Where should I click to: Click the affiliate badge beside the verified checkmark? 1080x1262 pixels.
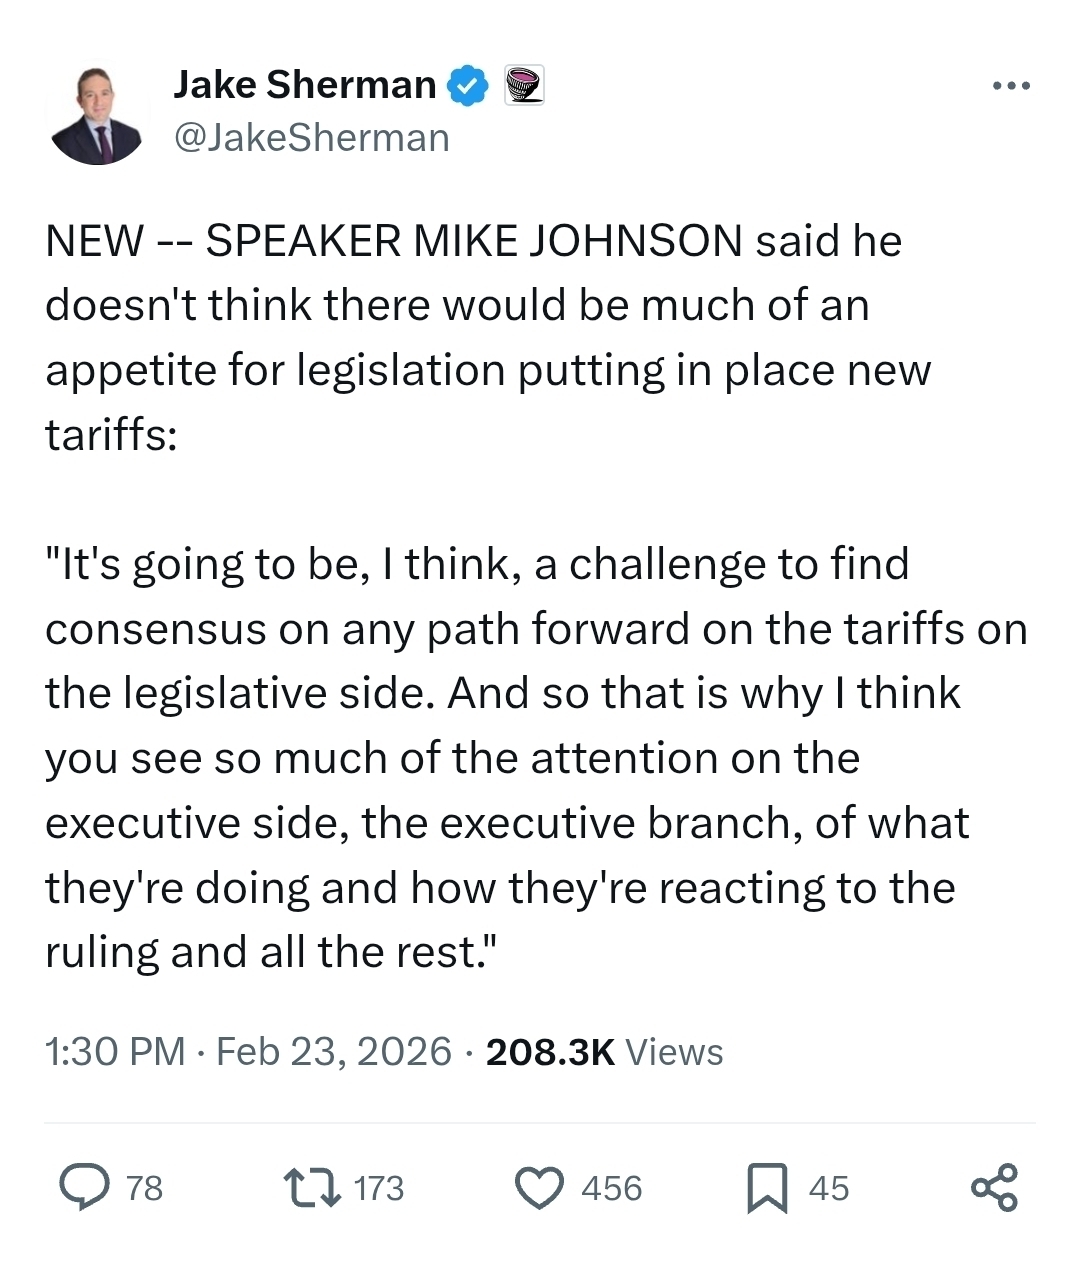[523, 86]
